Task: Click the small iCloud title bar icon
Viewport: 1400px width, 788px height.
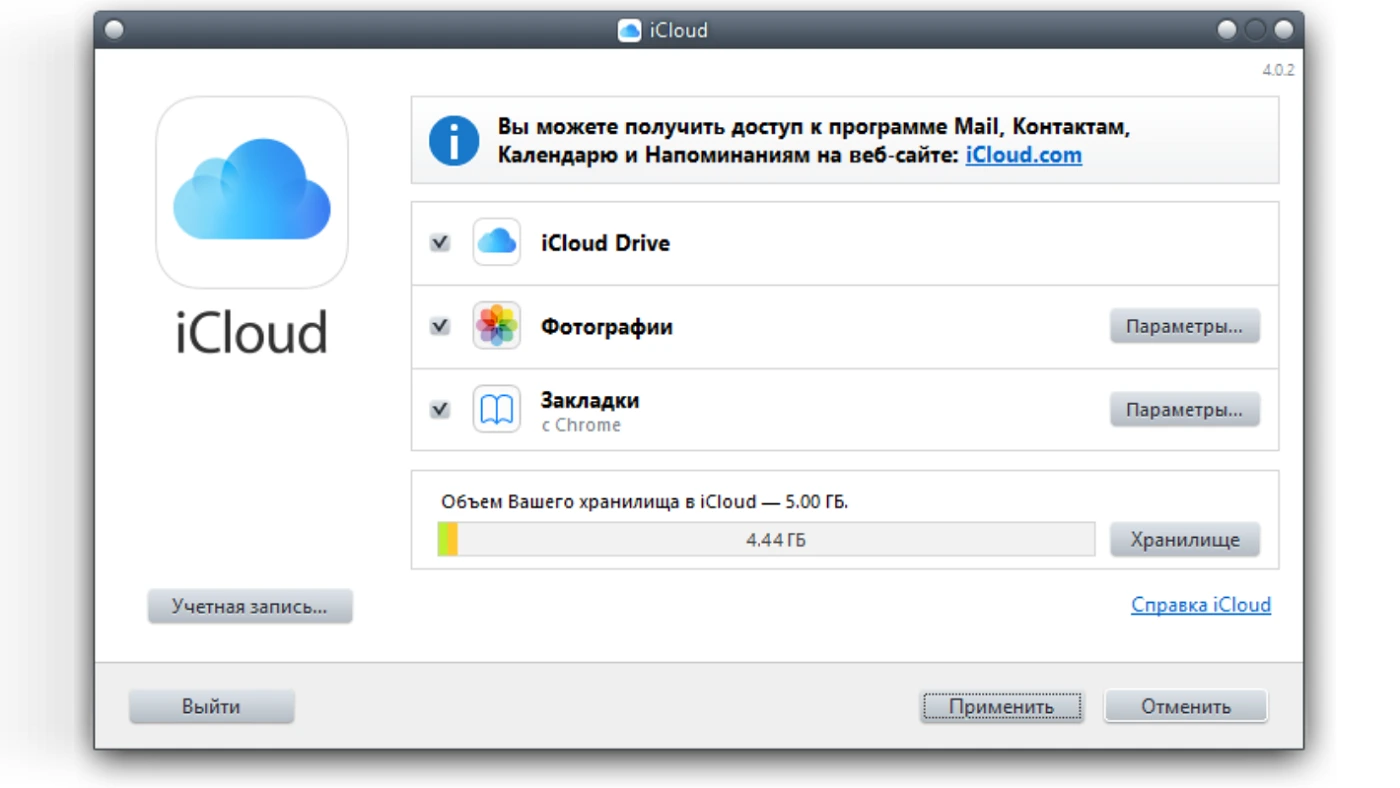Action: tap(629, 30)
